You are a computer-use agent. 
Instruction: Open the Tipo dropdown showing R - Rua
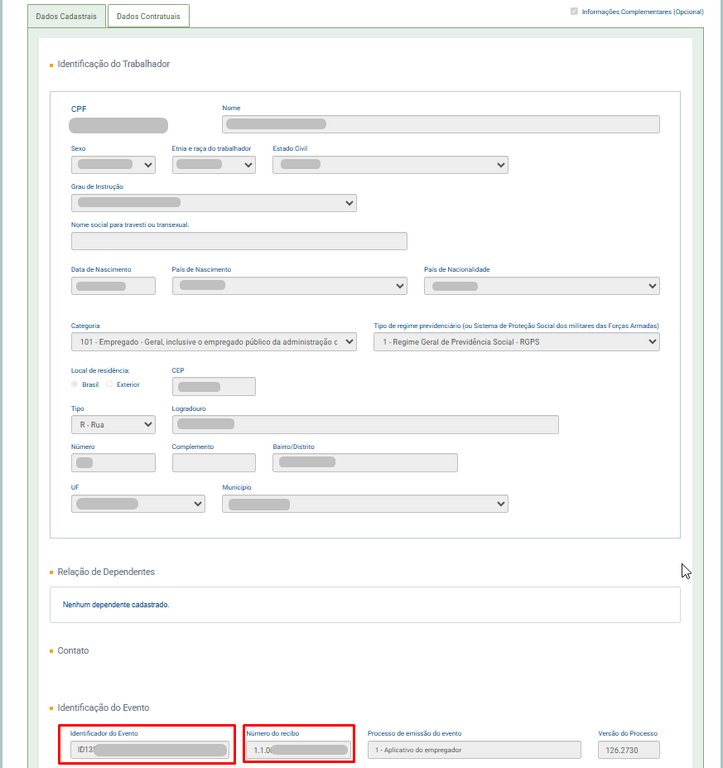(113, 424)
